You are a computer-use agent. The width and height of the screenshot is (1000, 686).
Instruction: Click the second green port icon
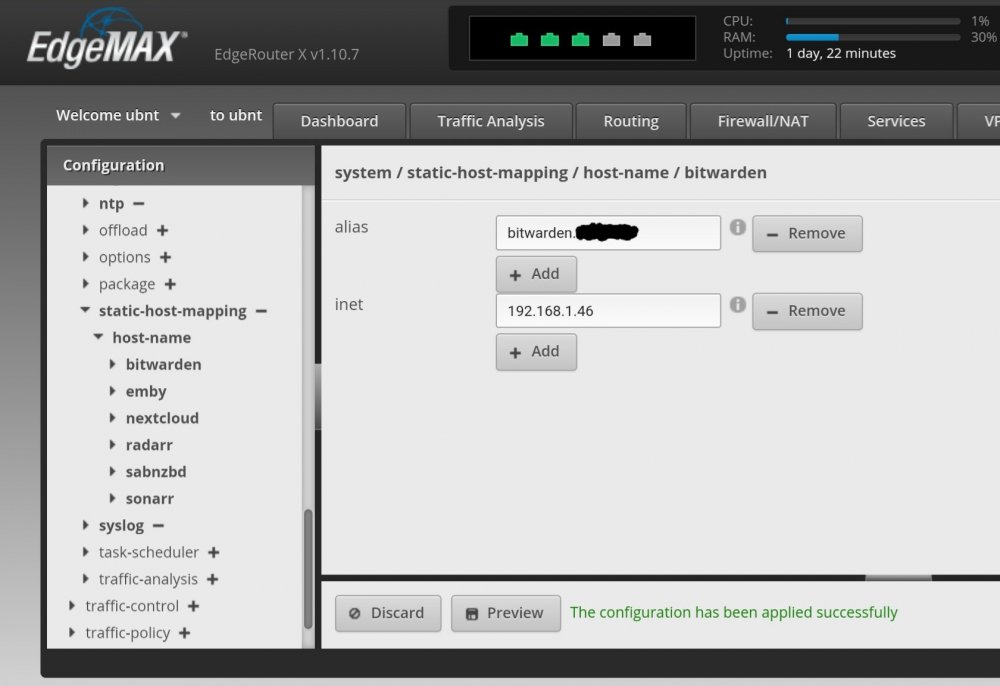[550, 40]
